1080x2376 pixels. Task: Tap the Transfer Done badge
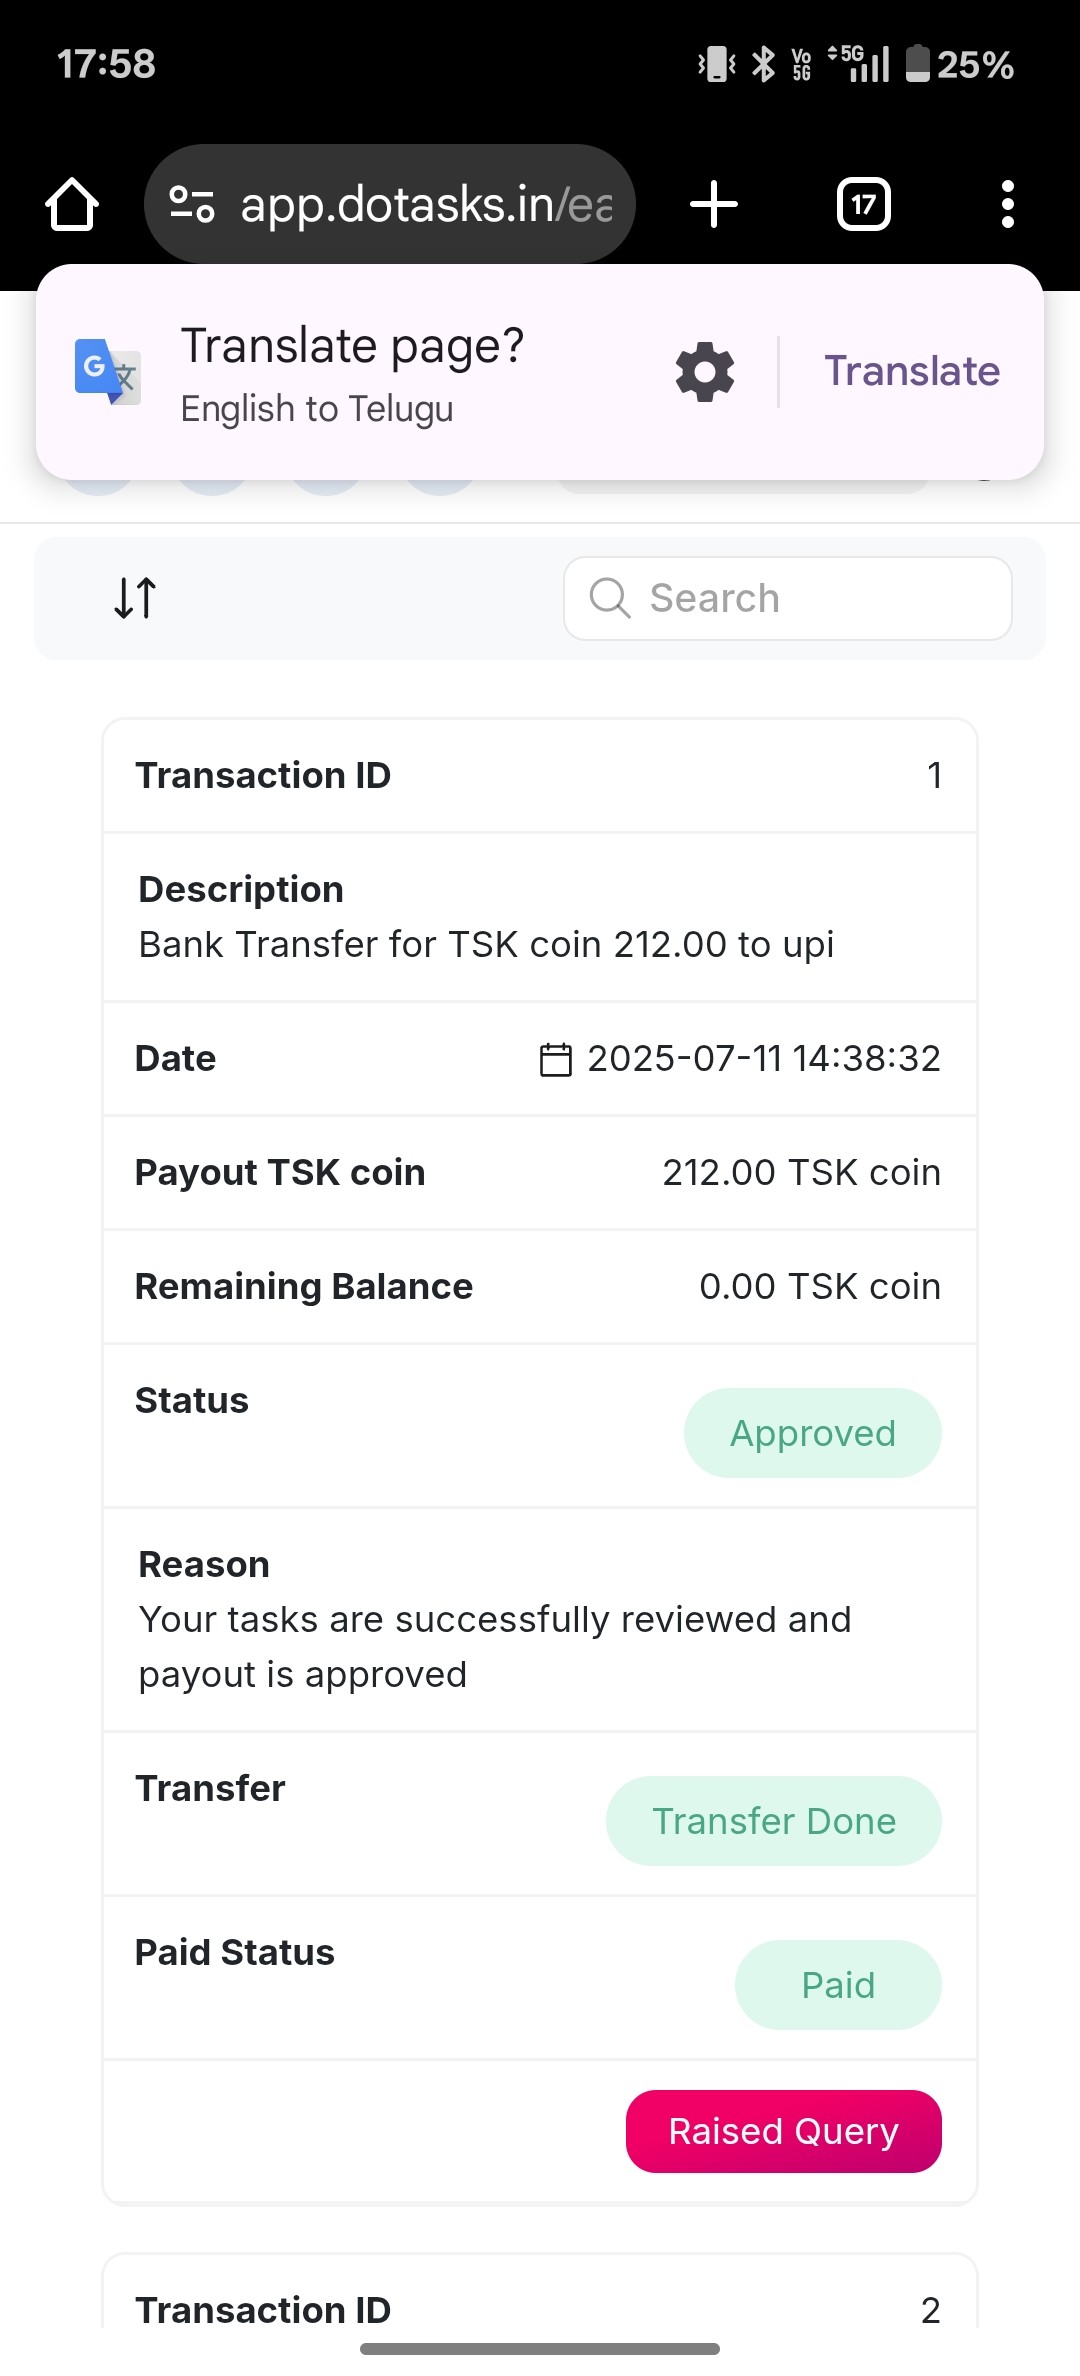point(773,1821)
